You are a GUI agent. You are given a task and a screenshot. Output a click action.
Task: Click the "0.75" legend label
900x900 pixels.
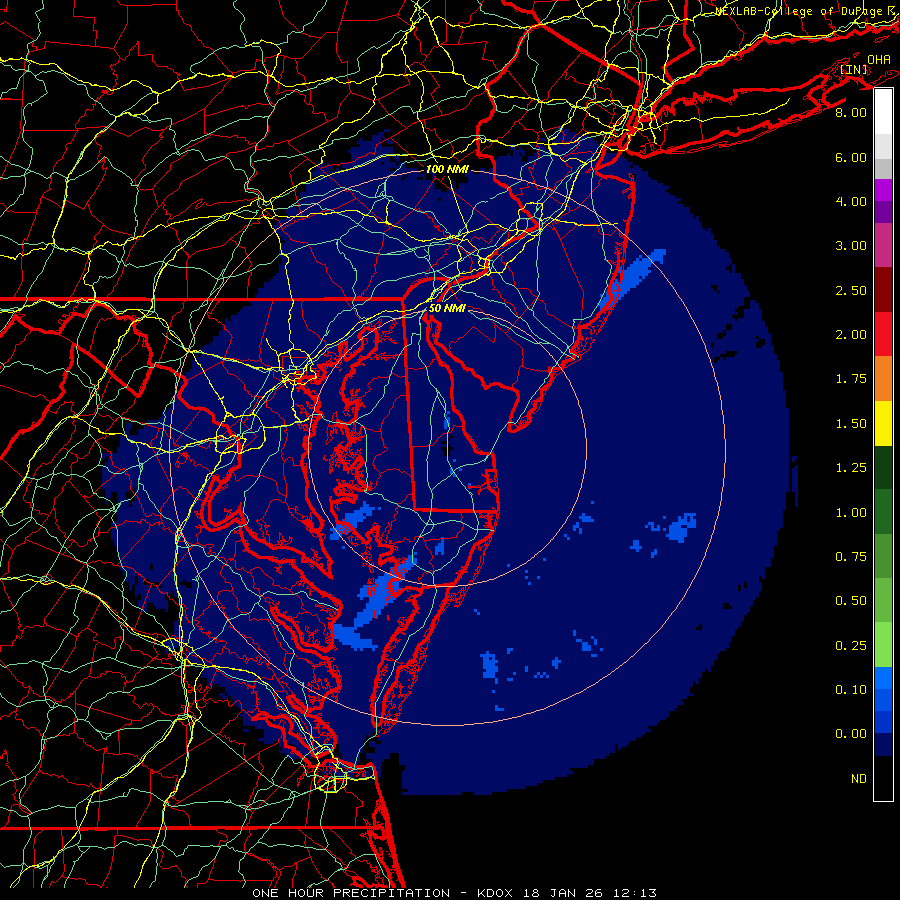tap(851, 557)
